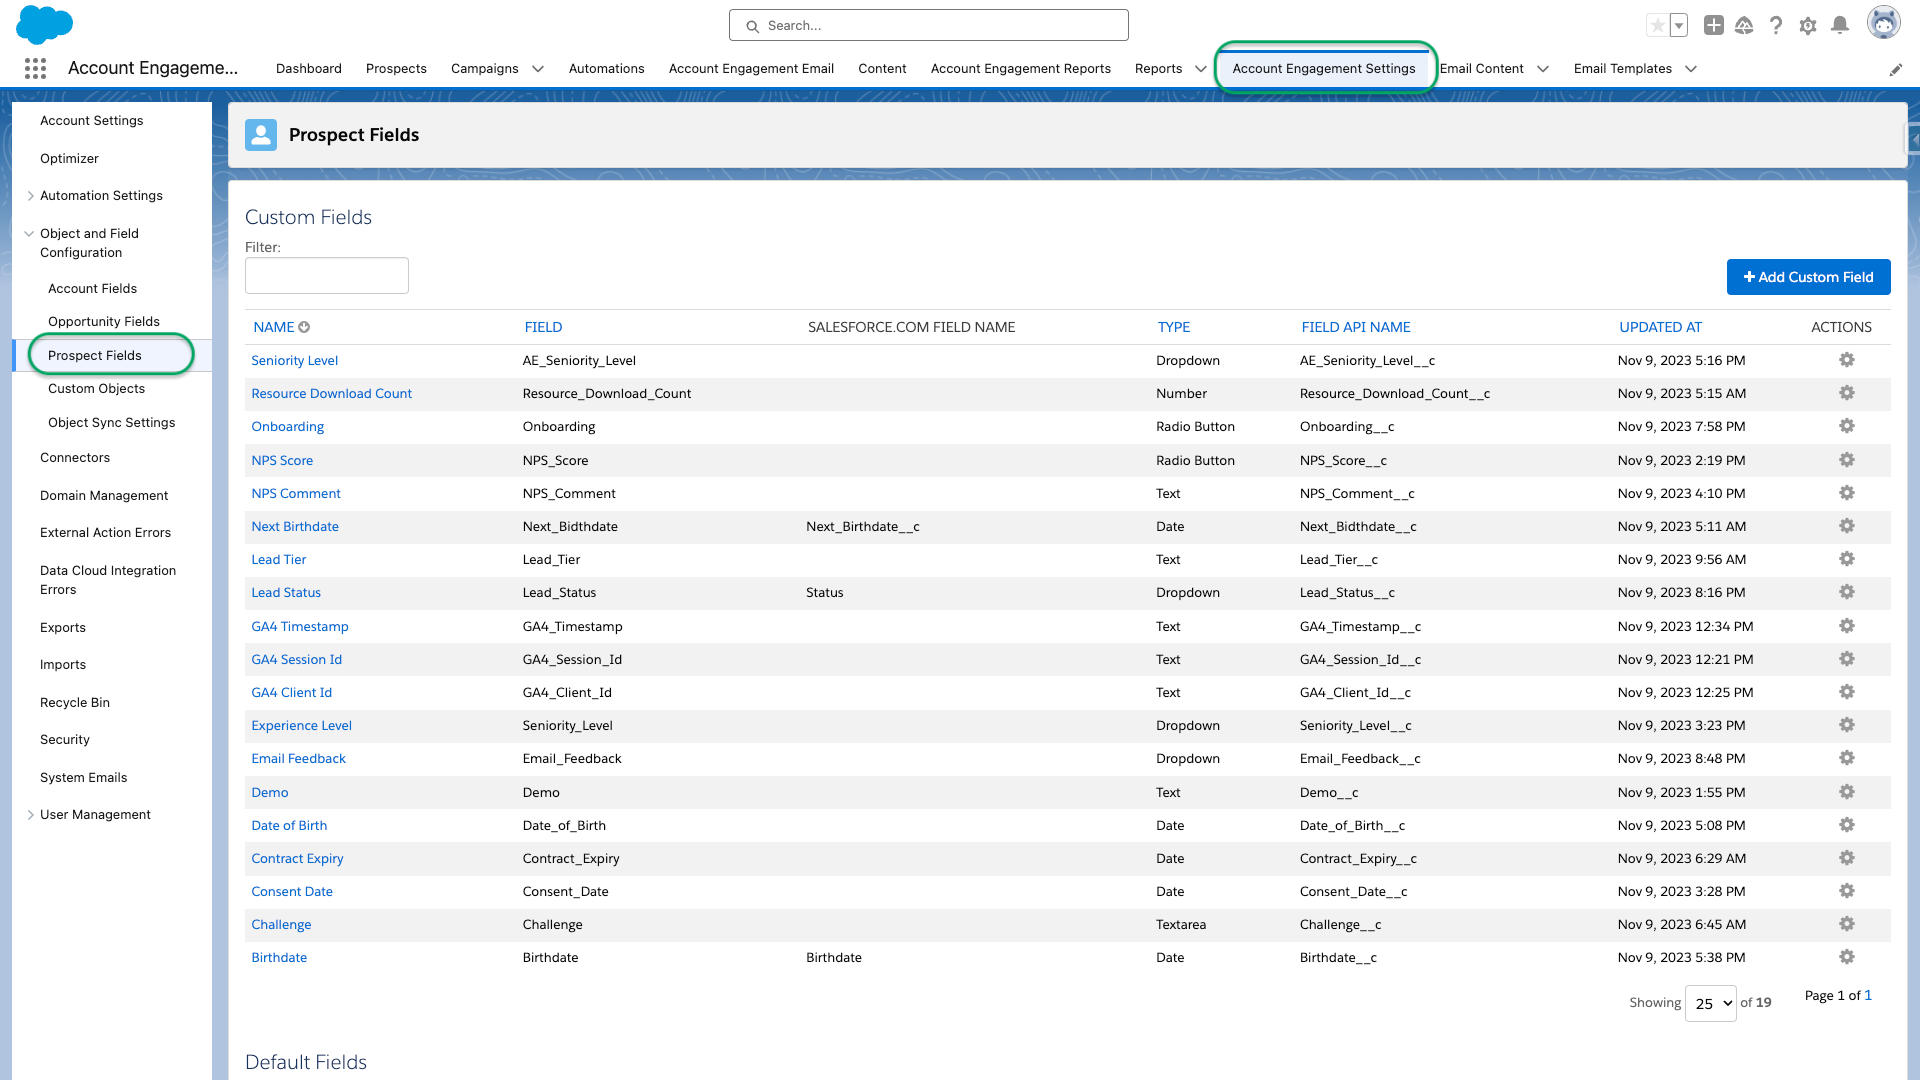Open the Consent Date field link

pos(292,891)
